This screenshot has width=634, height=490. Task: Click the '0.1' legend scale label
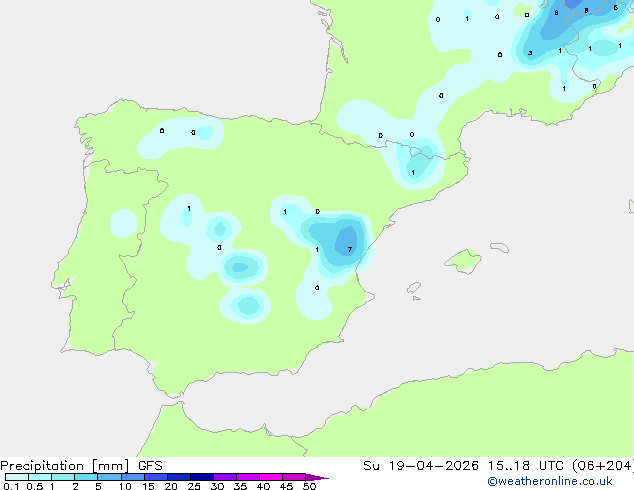click(x=11, y=486)
